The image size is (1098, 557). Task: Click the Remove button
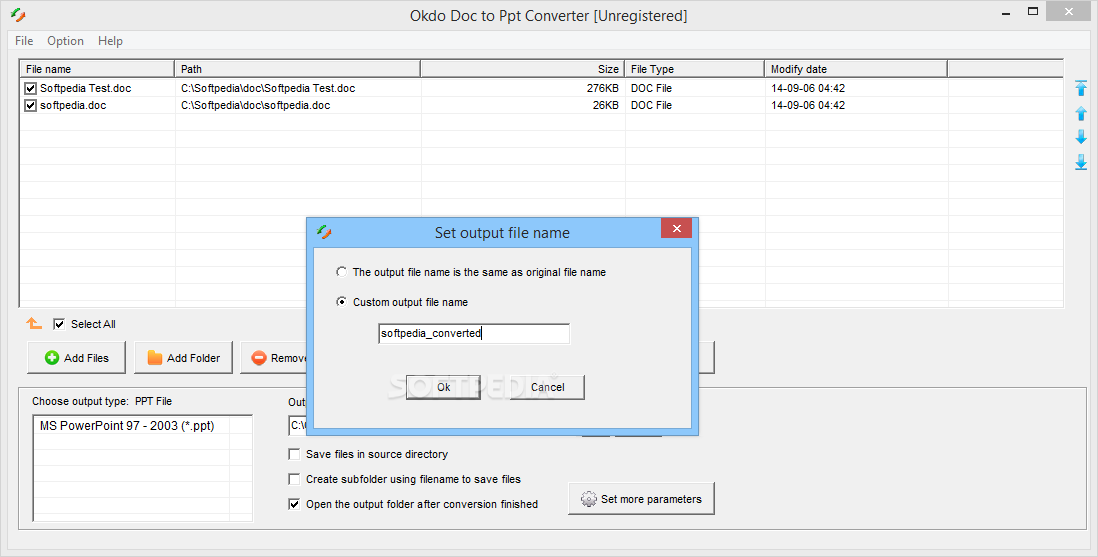tap(274, 357)
